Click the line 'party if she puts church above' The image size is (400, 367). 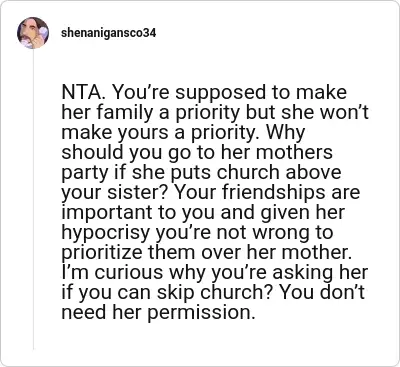pyautogui.click(x=201, y=173)
